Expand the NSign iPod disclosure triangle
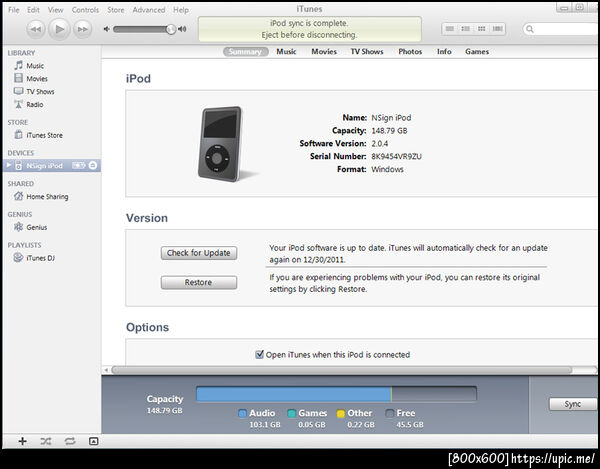Image resolution: width=600 pixels, height=469 pixels. tap(8, 165)
